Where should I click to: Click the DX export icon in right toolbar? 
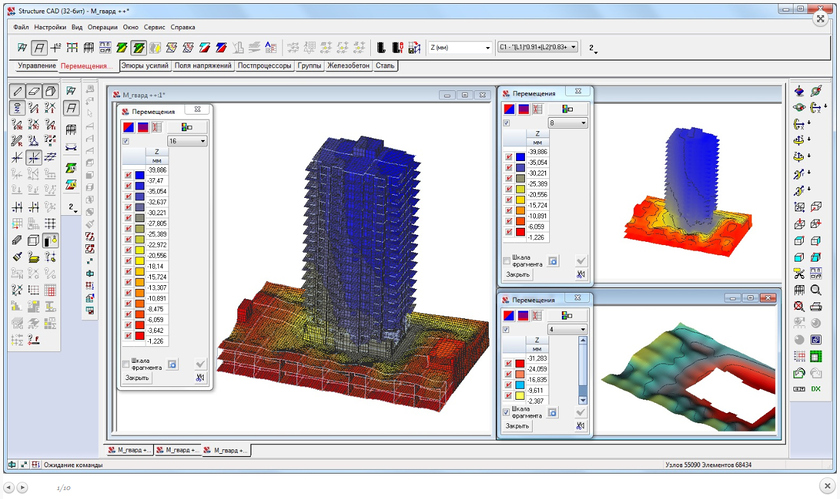(816, 388)
